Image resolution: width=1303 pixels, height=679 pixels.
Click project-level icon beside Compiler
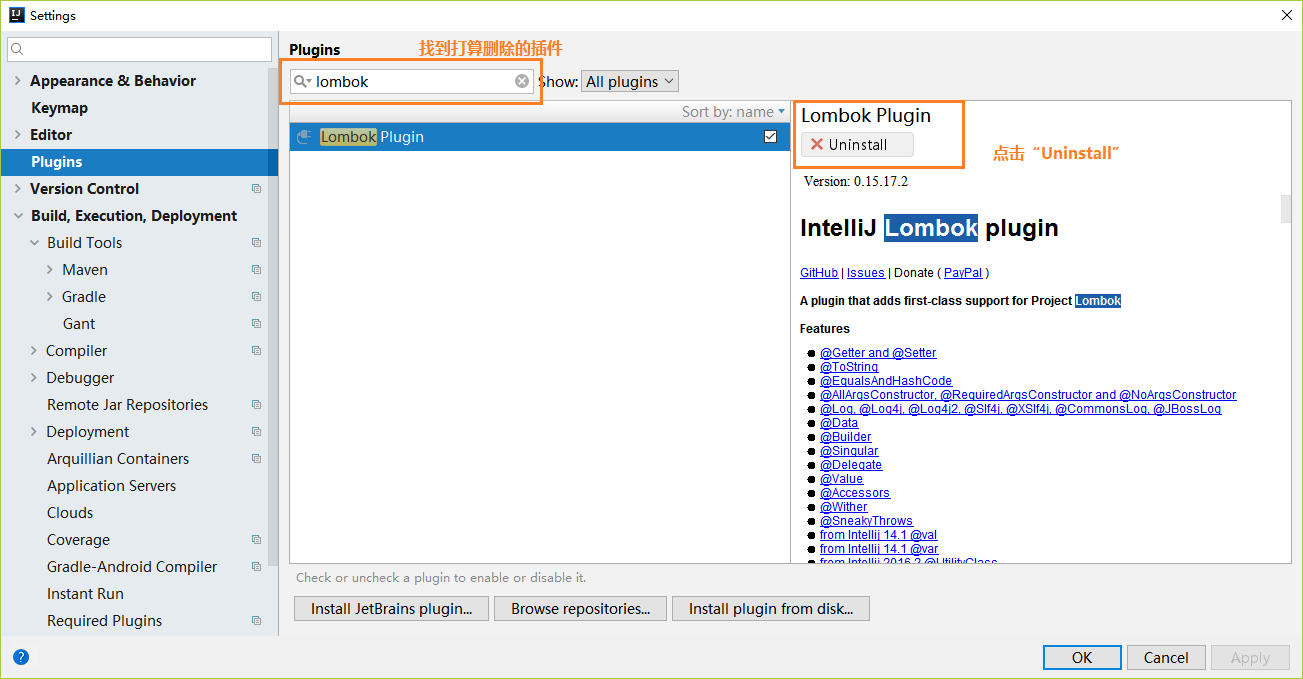pos(257,351)
